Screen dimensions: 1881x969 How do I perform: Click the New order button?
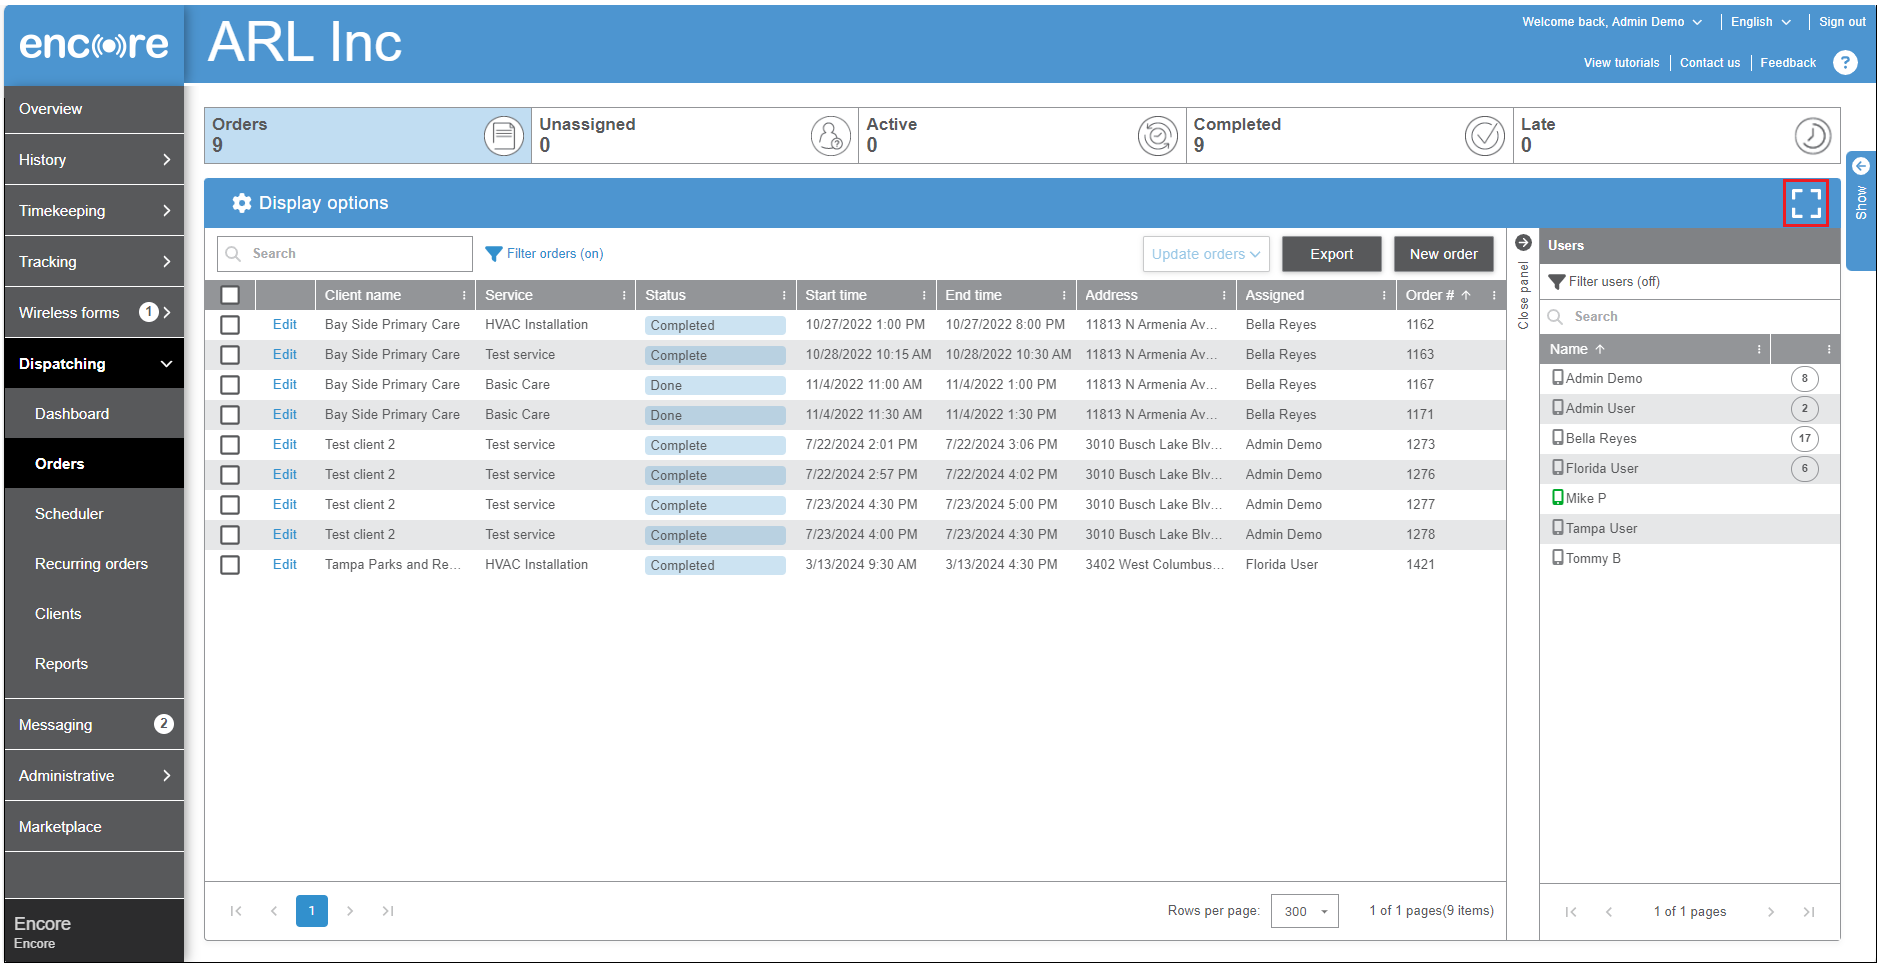tap(1444, 254)
